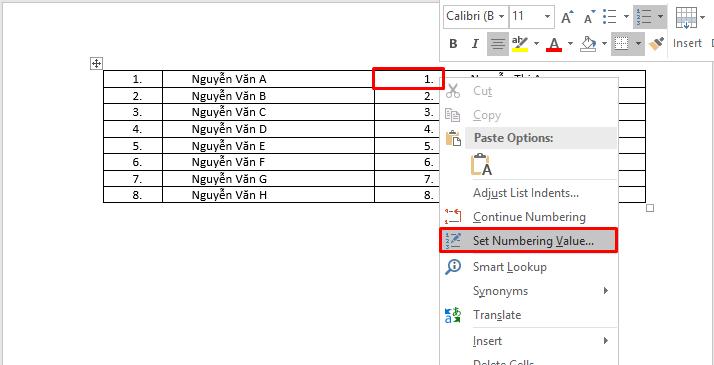Click the number cell beside Nguyễn Văn A
The image size is (714, 365).
(133, 79)
